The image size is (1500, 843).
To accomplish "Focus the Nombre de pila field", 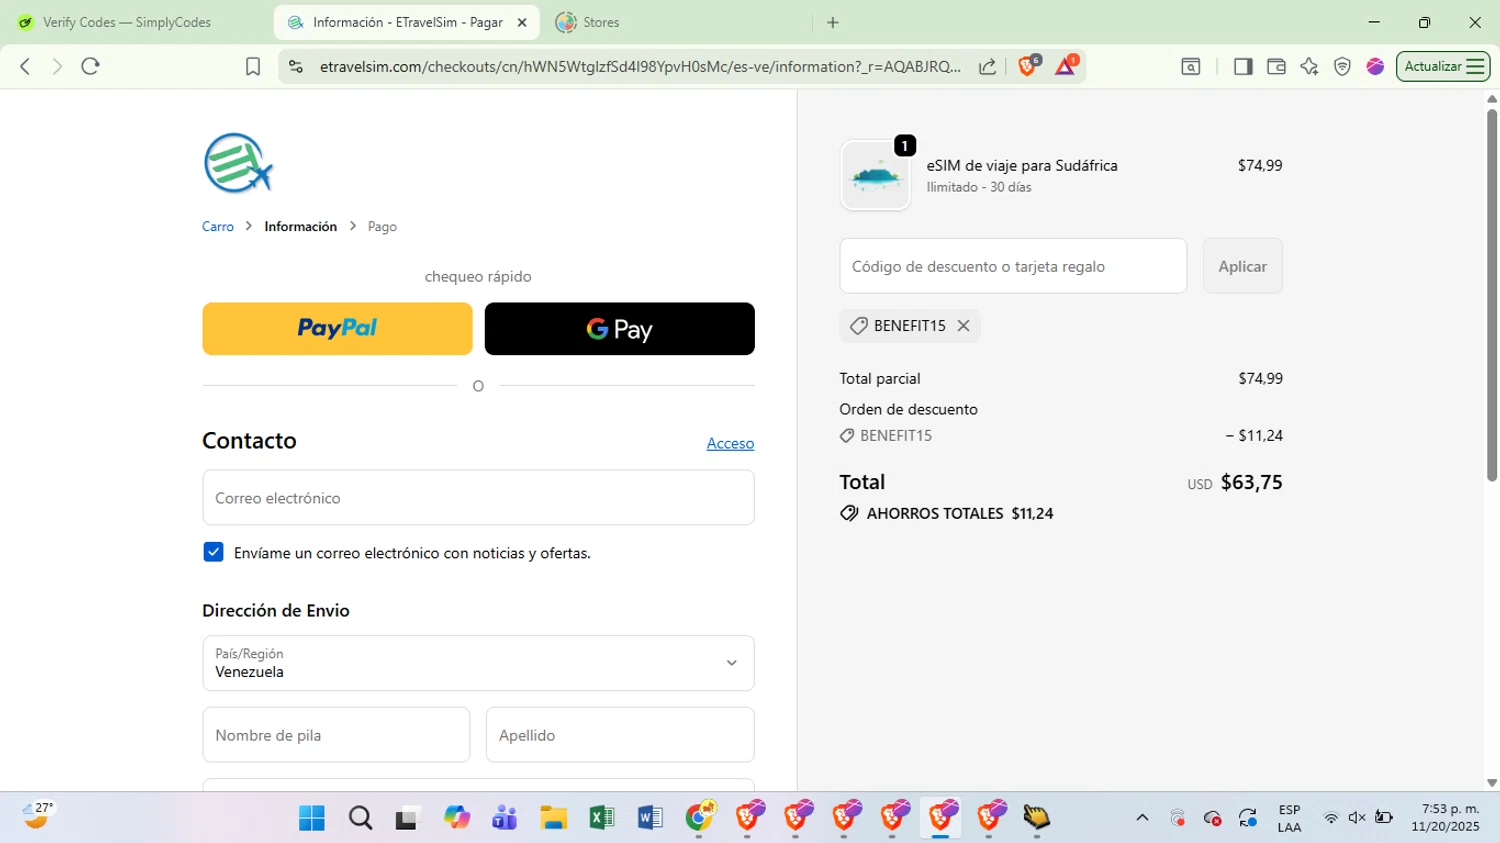I will [x=336, y=735].
